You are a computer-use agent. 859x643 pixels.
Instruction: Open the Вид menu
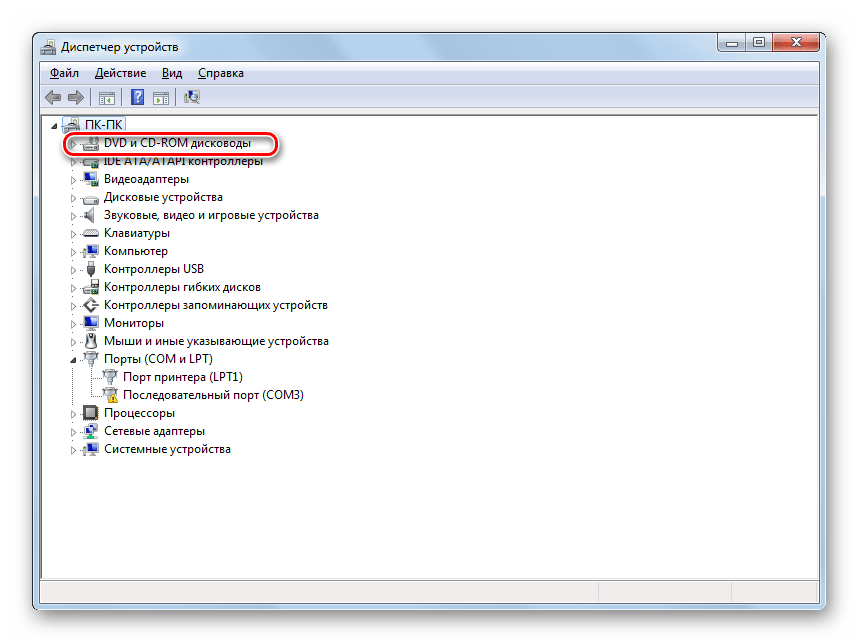171,73
